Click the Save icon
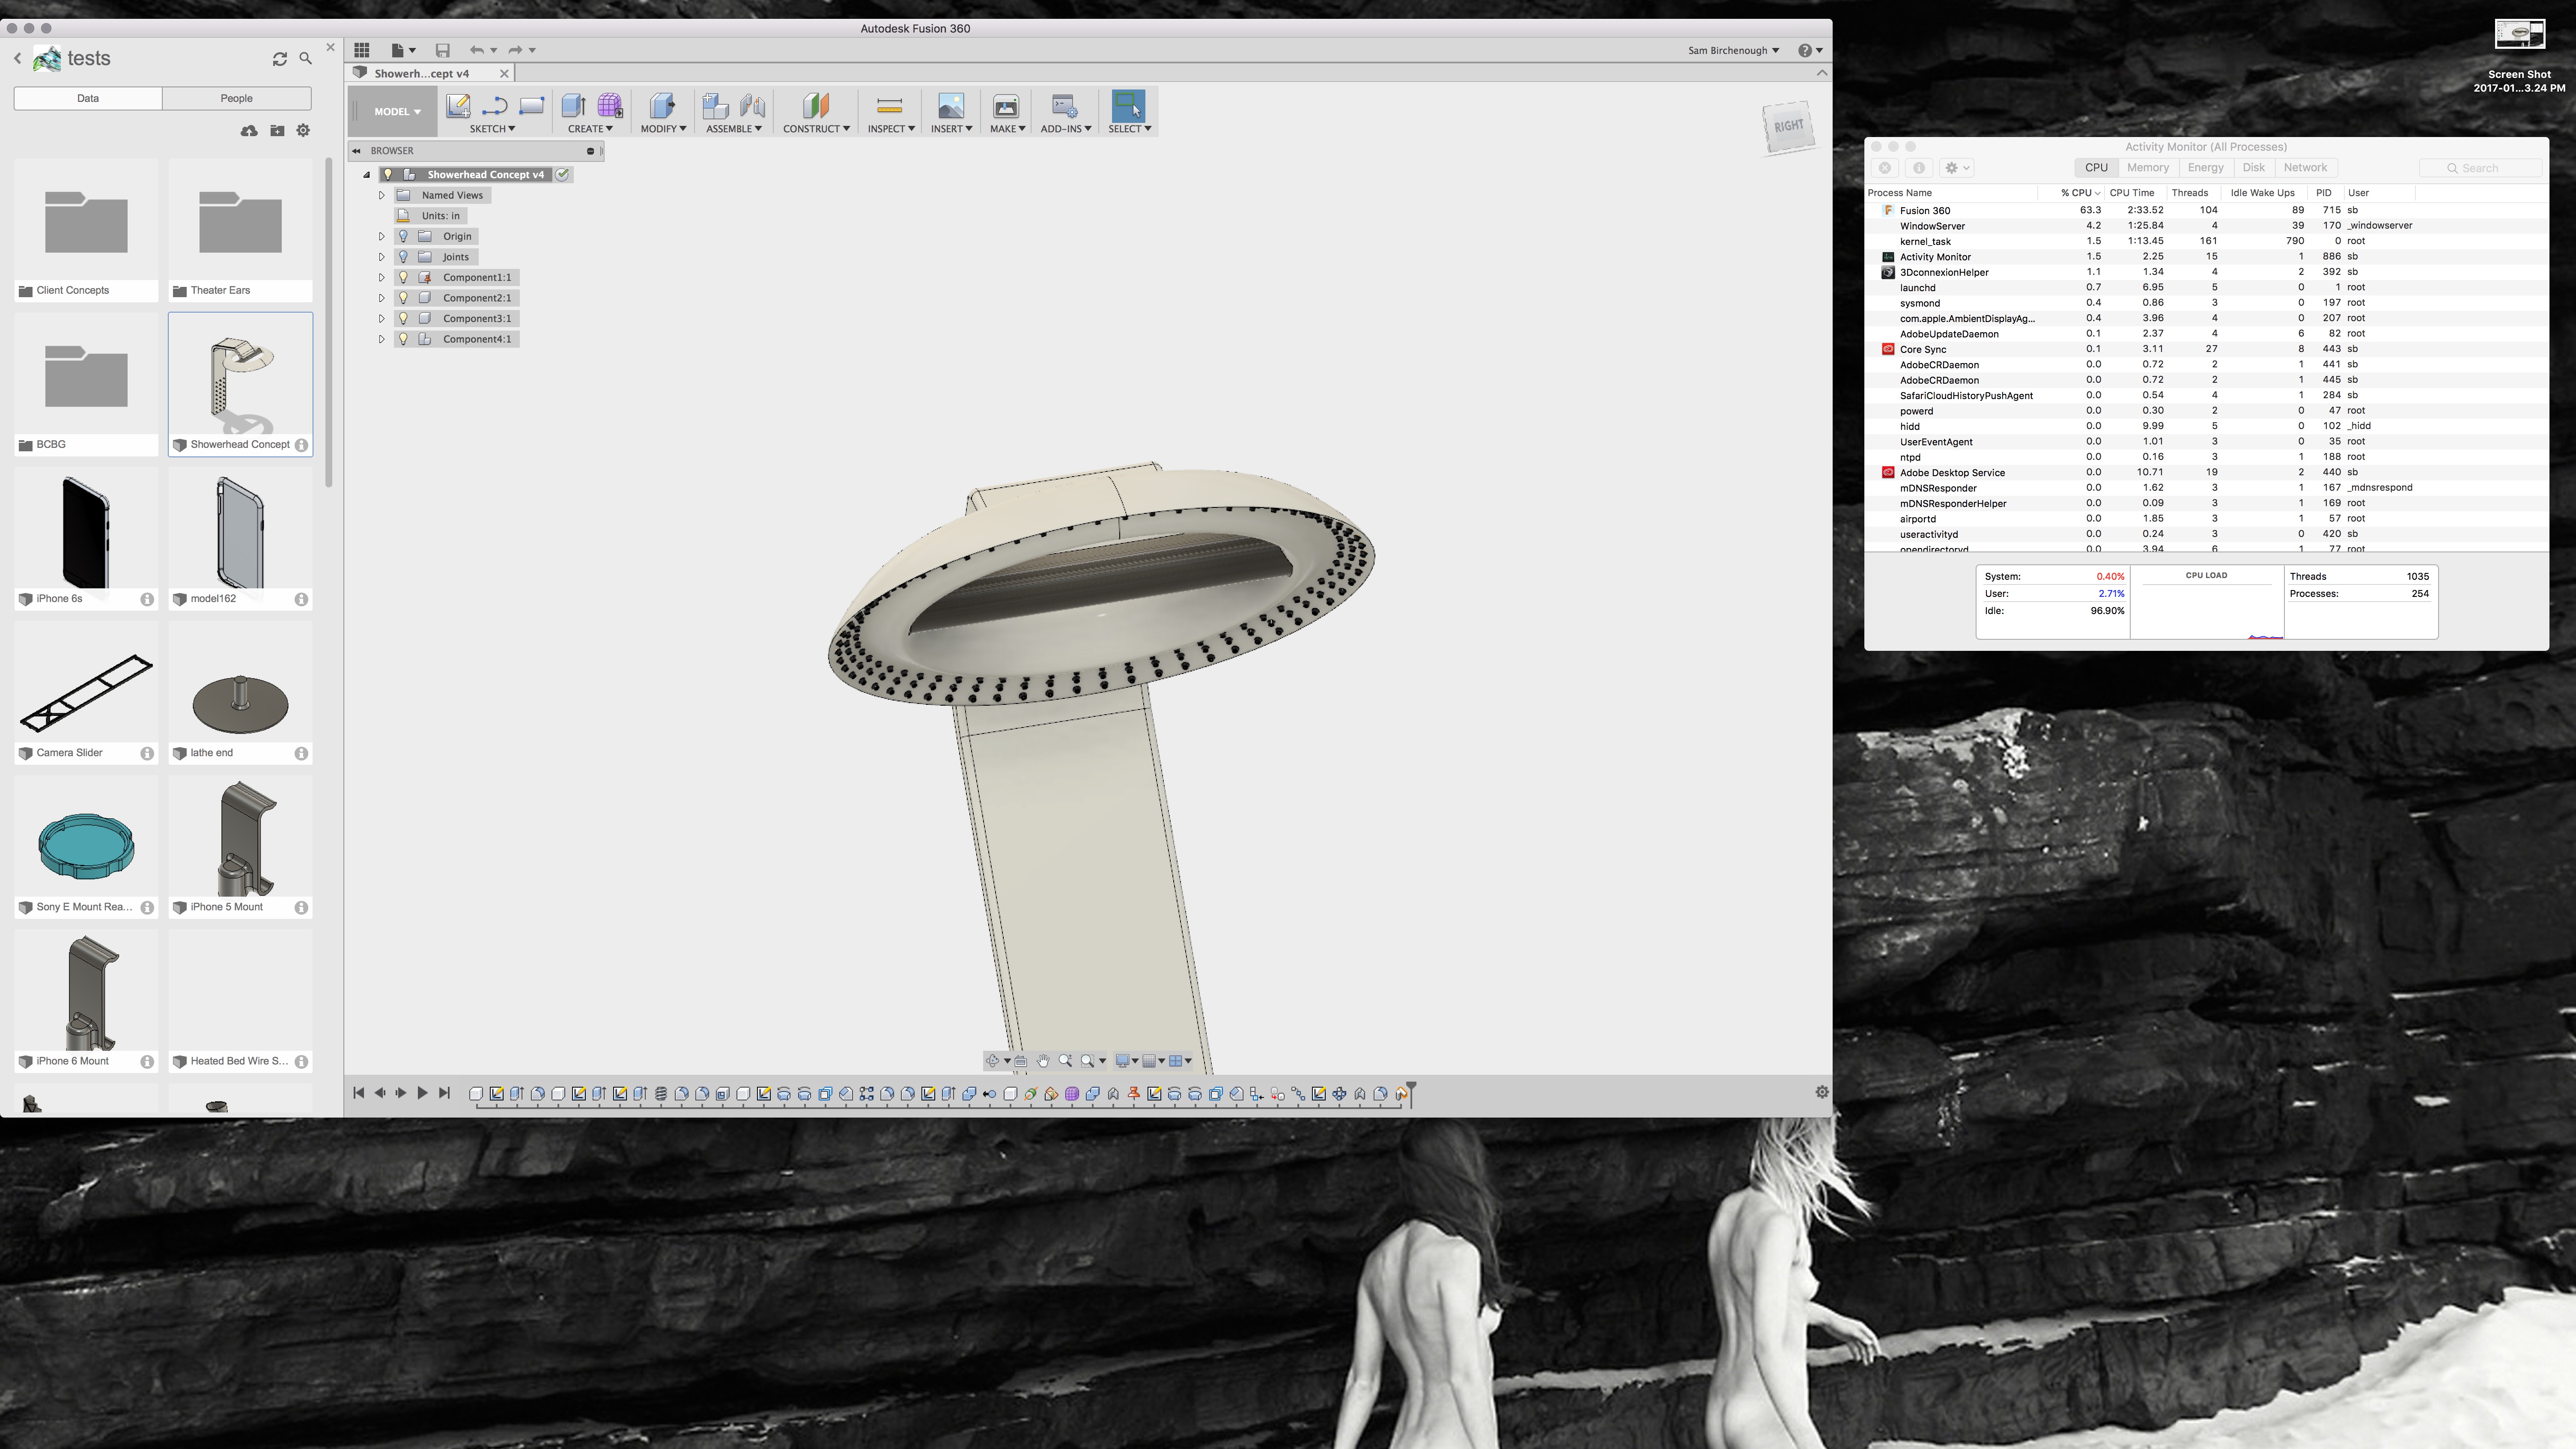Image resolution: width=2576 pixels, height=1449 pixels. pos(443,50)
